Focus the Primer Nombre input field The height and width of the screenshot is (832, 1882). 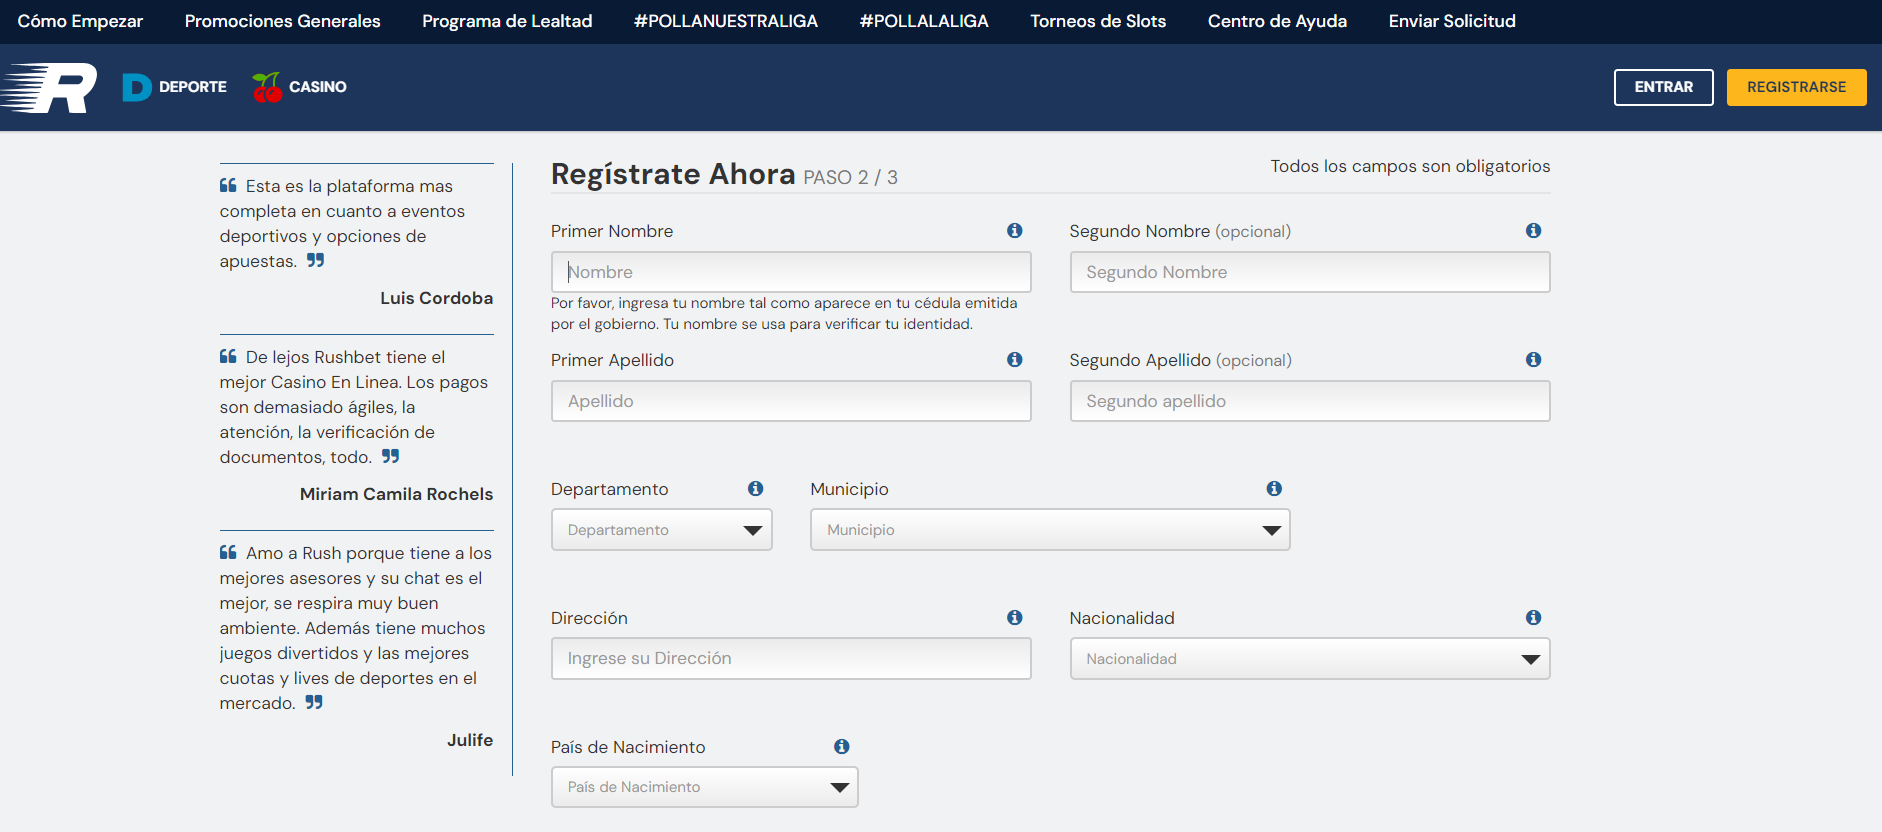pyautogui.click(x=791, y=272)
